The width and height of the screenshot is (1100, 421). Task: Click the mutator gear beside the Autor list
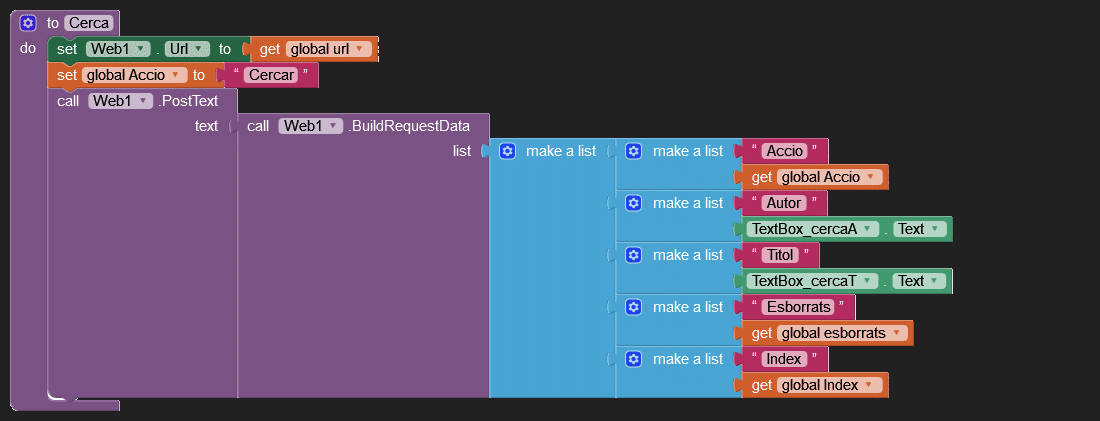(x=633, y=203)
